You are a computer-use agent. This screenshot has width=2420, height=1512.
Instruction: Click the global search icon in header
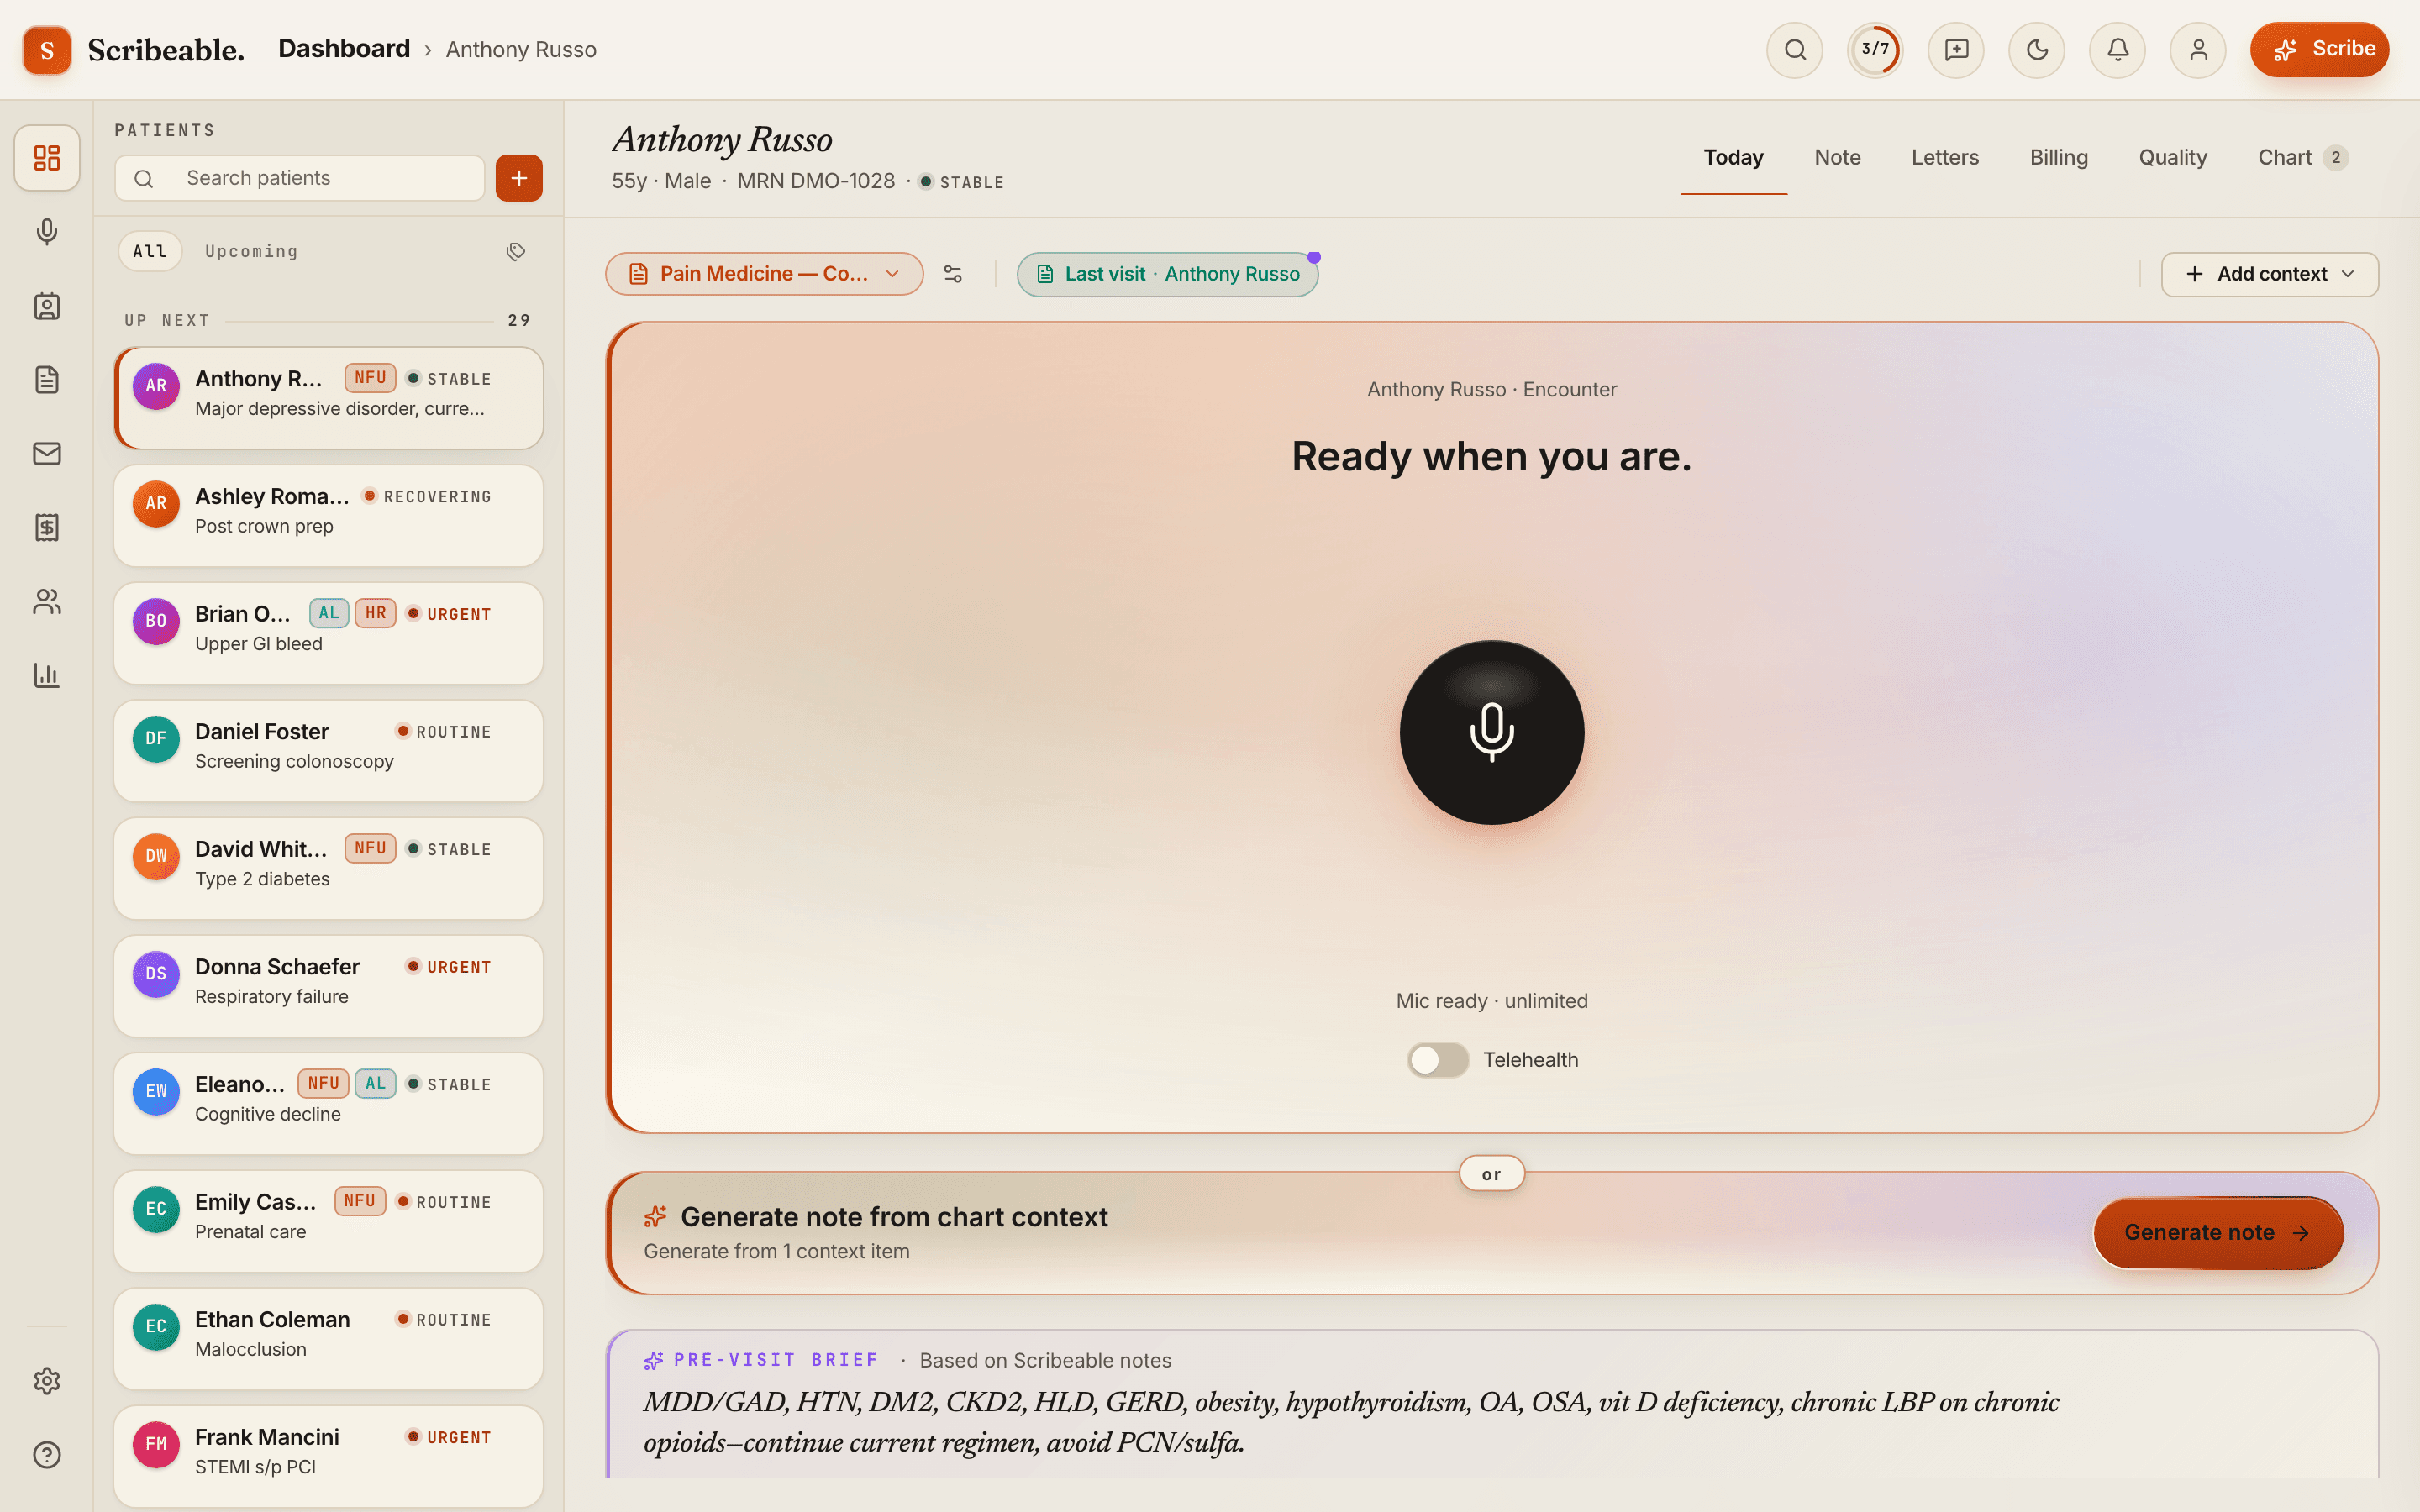[1795, 49]
